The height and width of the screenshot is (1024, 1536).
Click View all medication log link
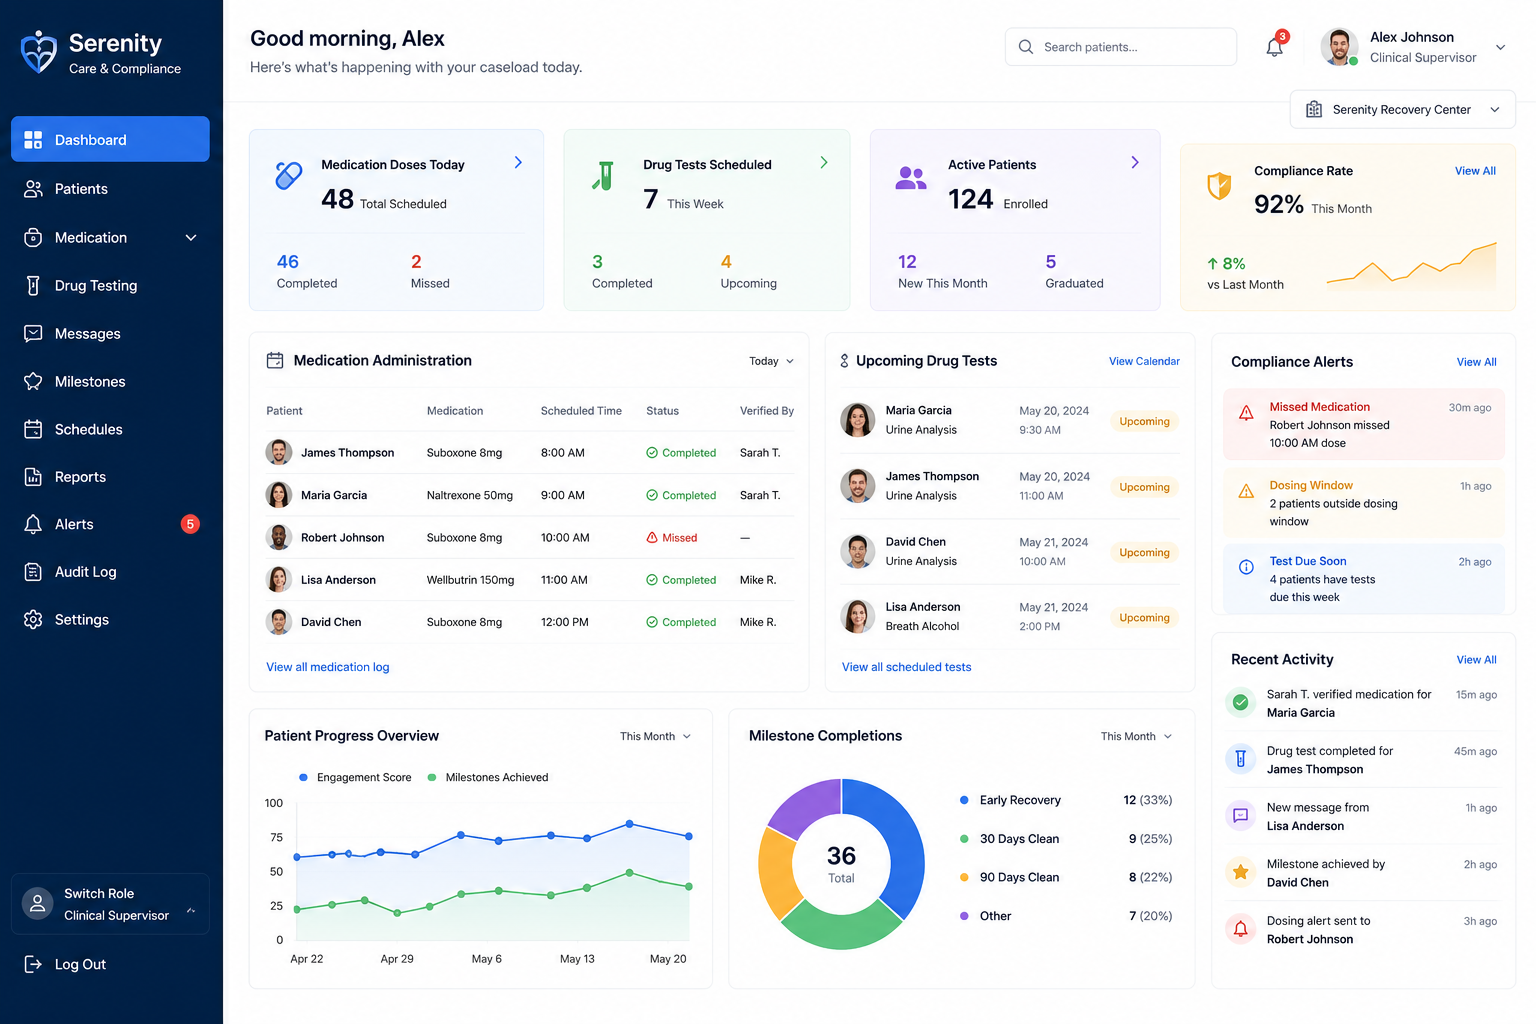[x=328, y=667]
